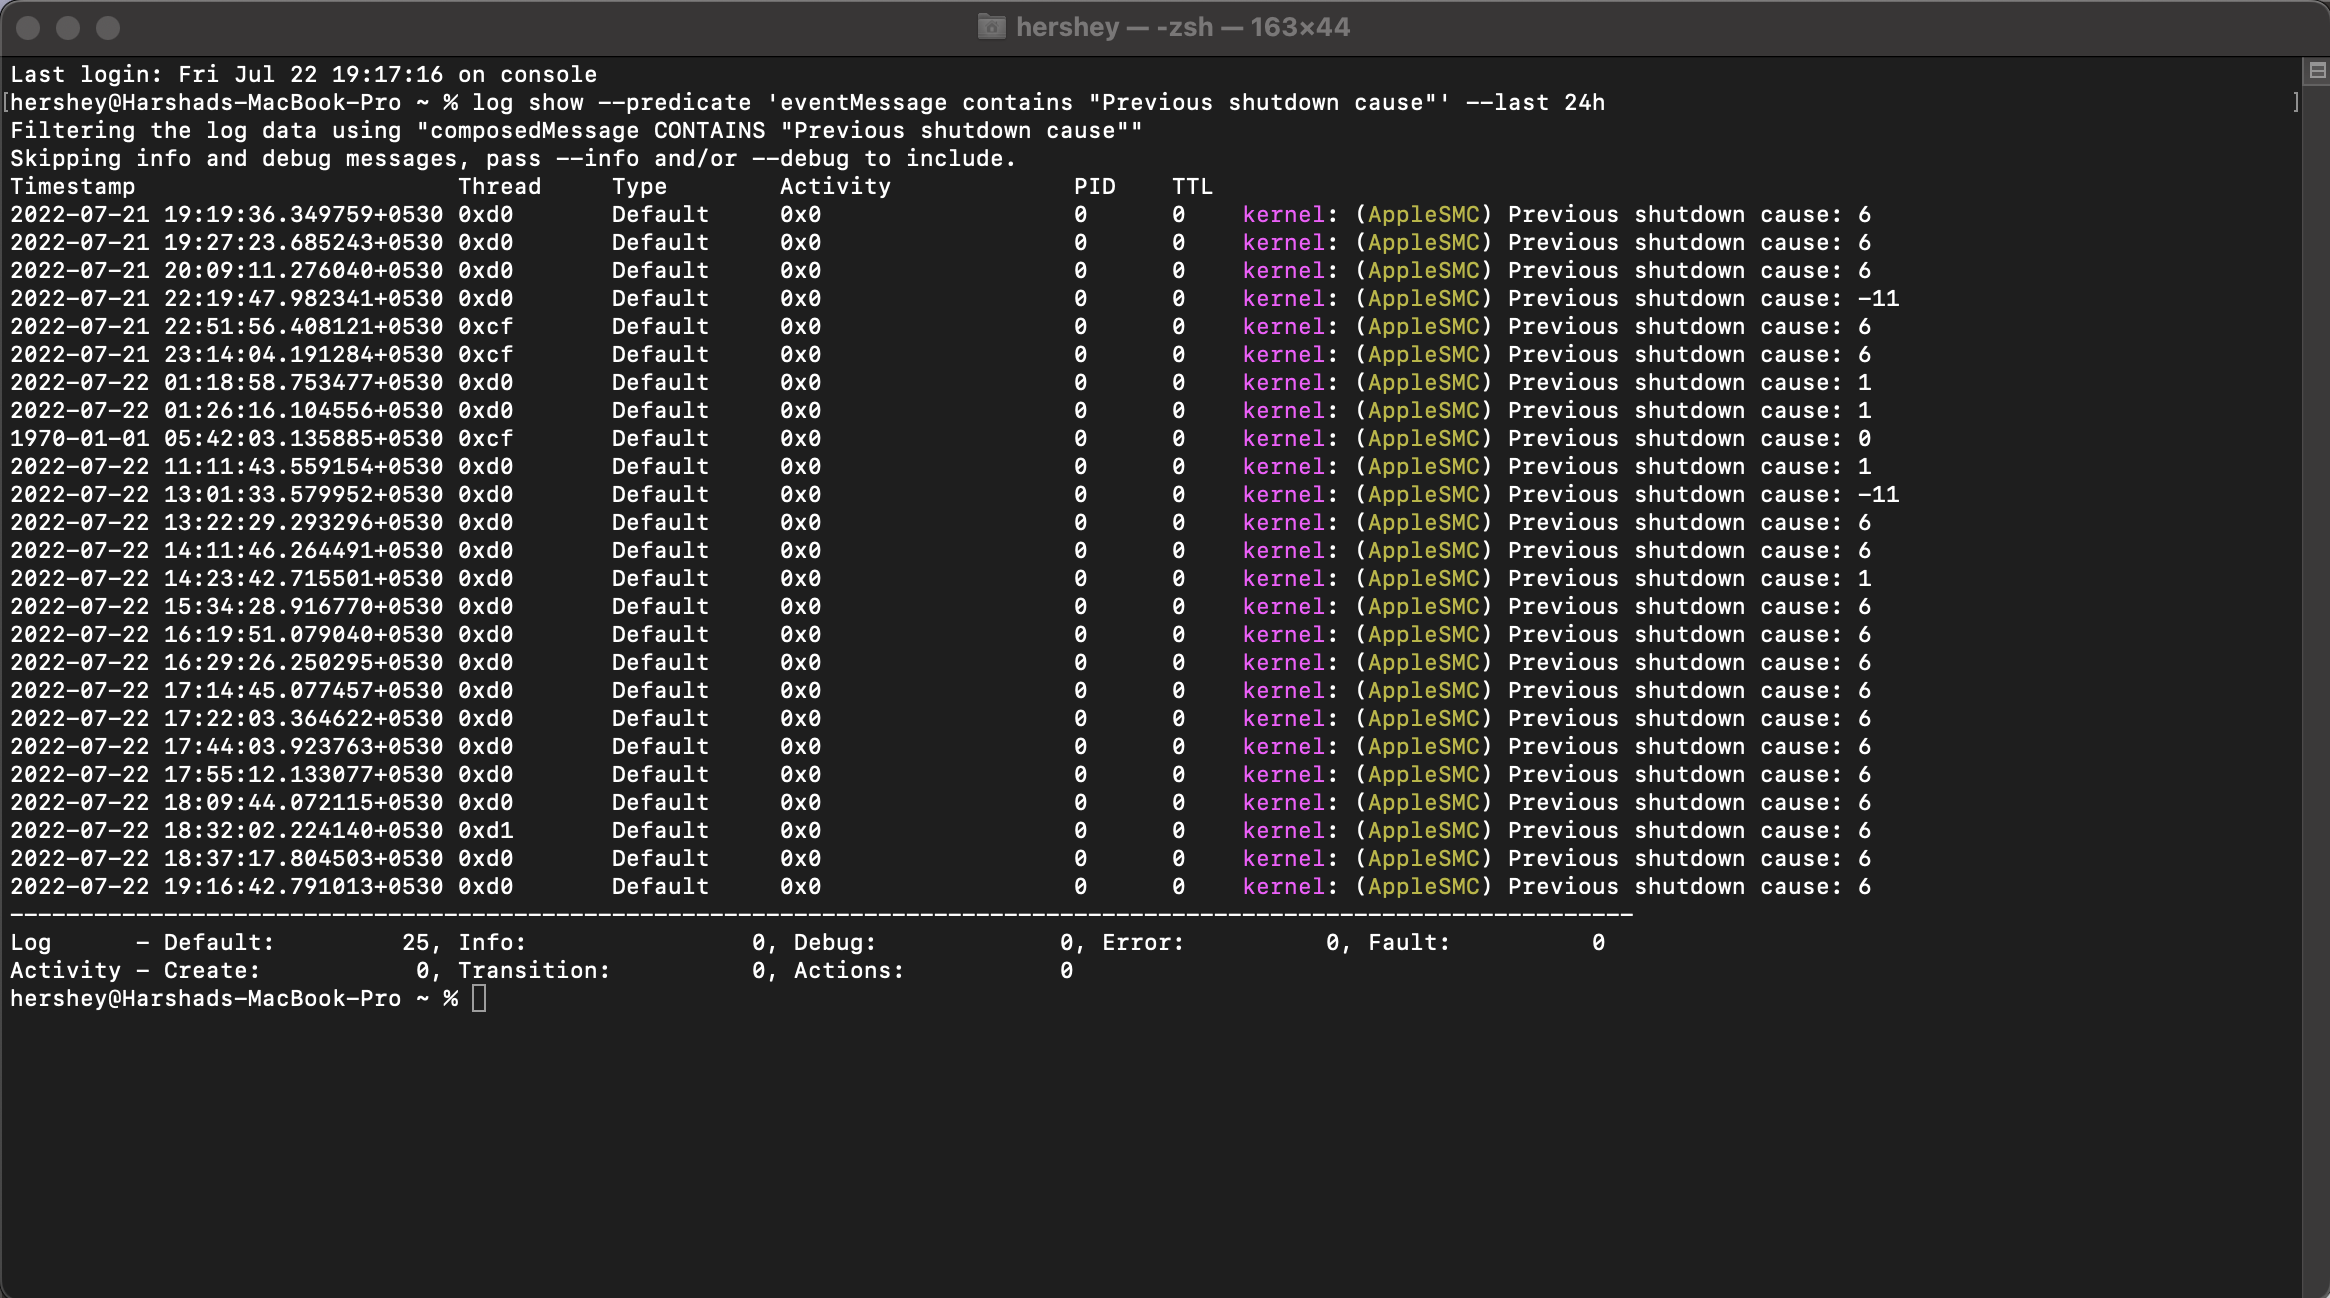Image resolution: width=2330 pixels, height=1298 pixels.
Task: Click the 1970-01-01 timestamp log entry
Action: (x=226, y=439)
